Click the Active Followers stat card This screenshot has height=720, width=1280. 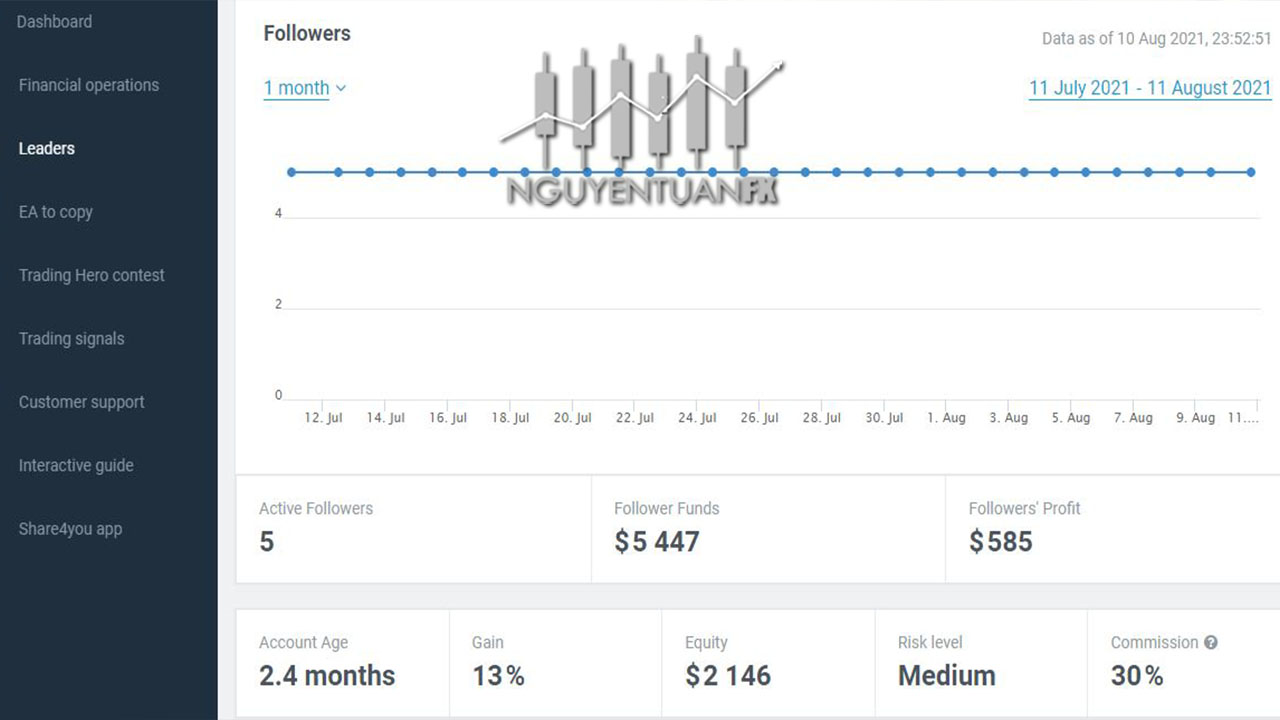[x=413, y=528]
